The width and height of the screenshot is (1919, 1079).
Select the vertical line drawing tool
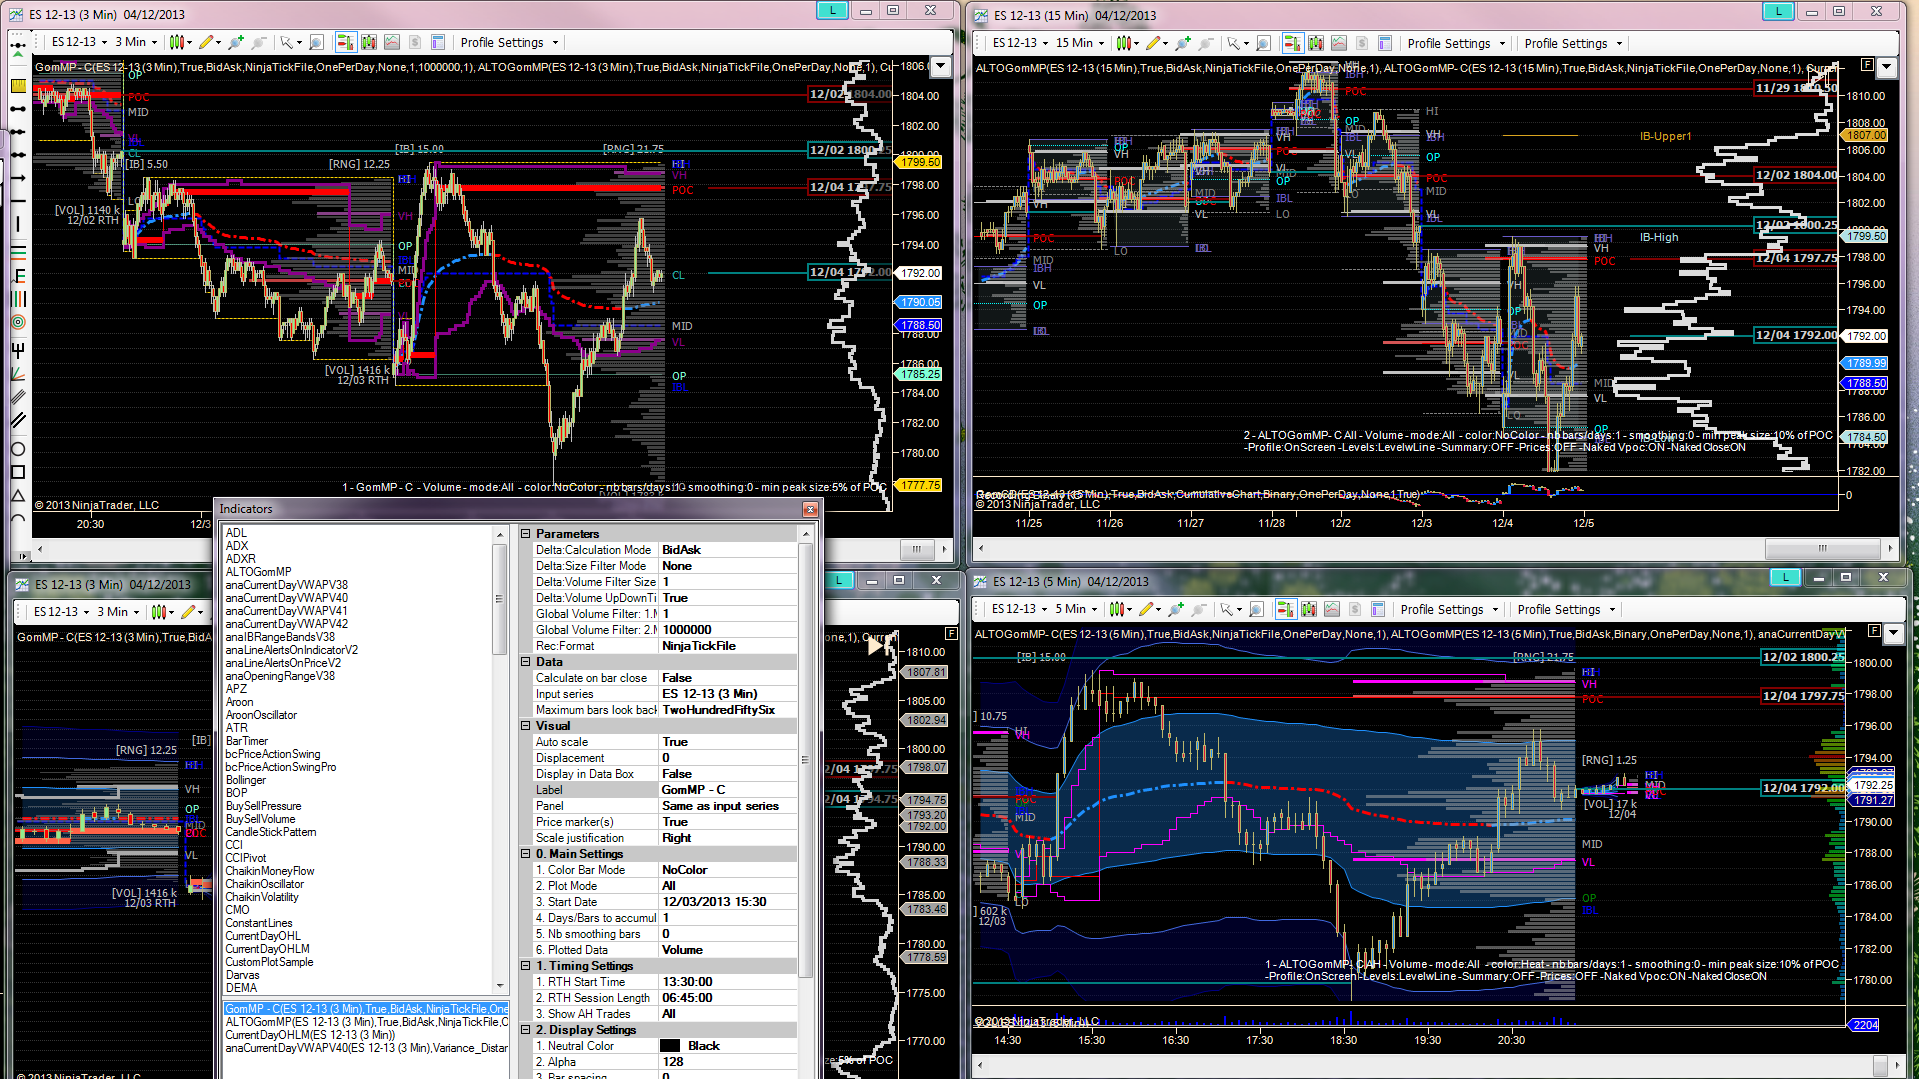click(x=18, y=225)
